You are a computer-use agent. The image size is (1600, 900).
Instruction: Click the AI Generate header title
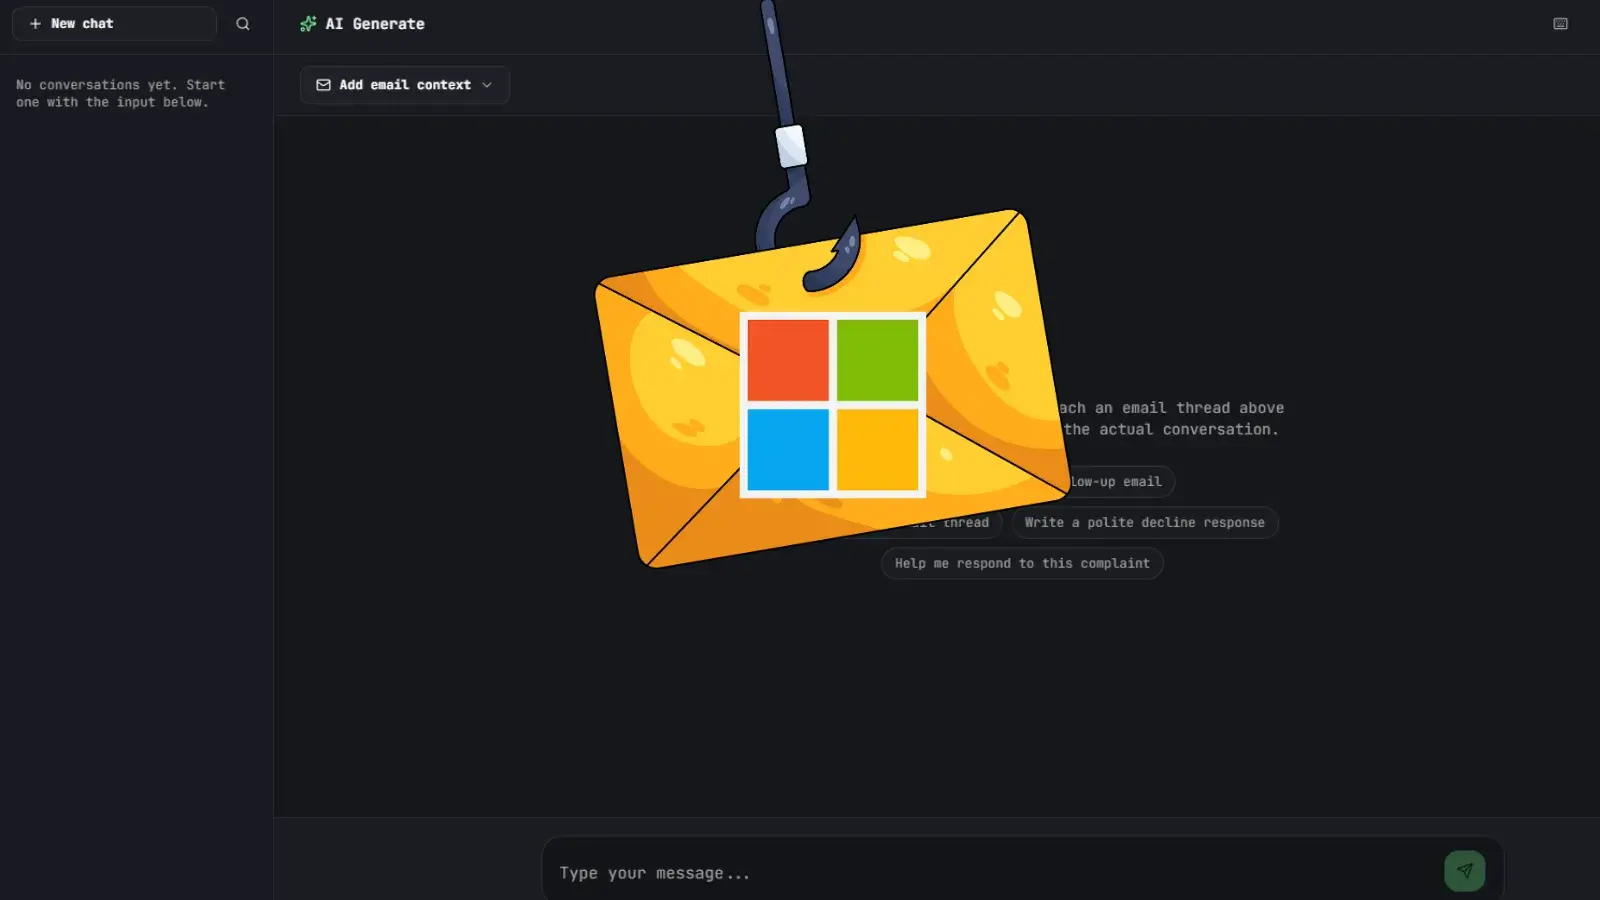point(375,23)
